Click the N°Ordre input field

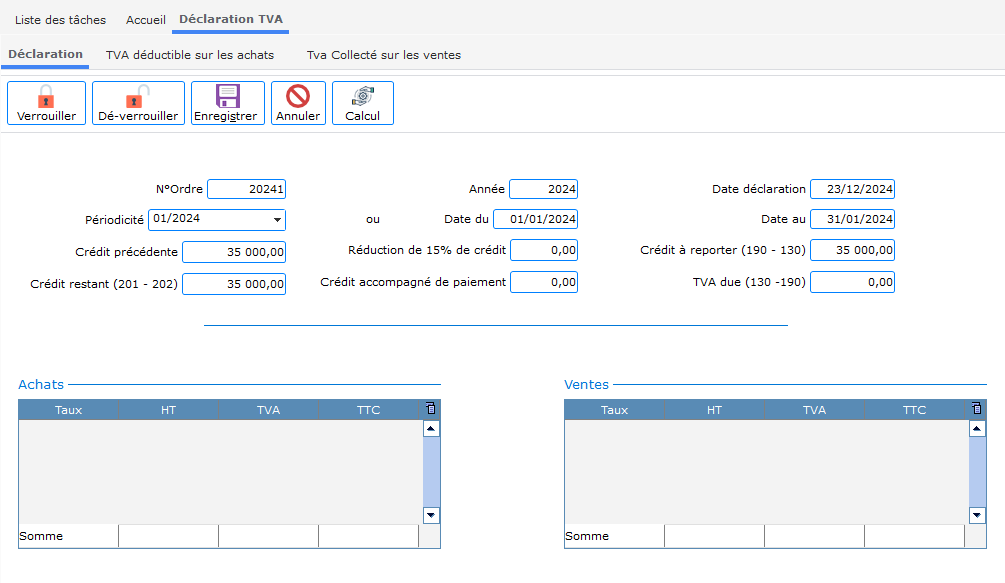pyautogui.click(x=246, y=190)
